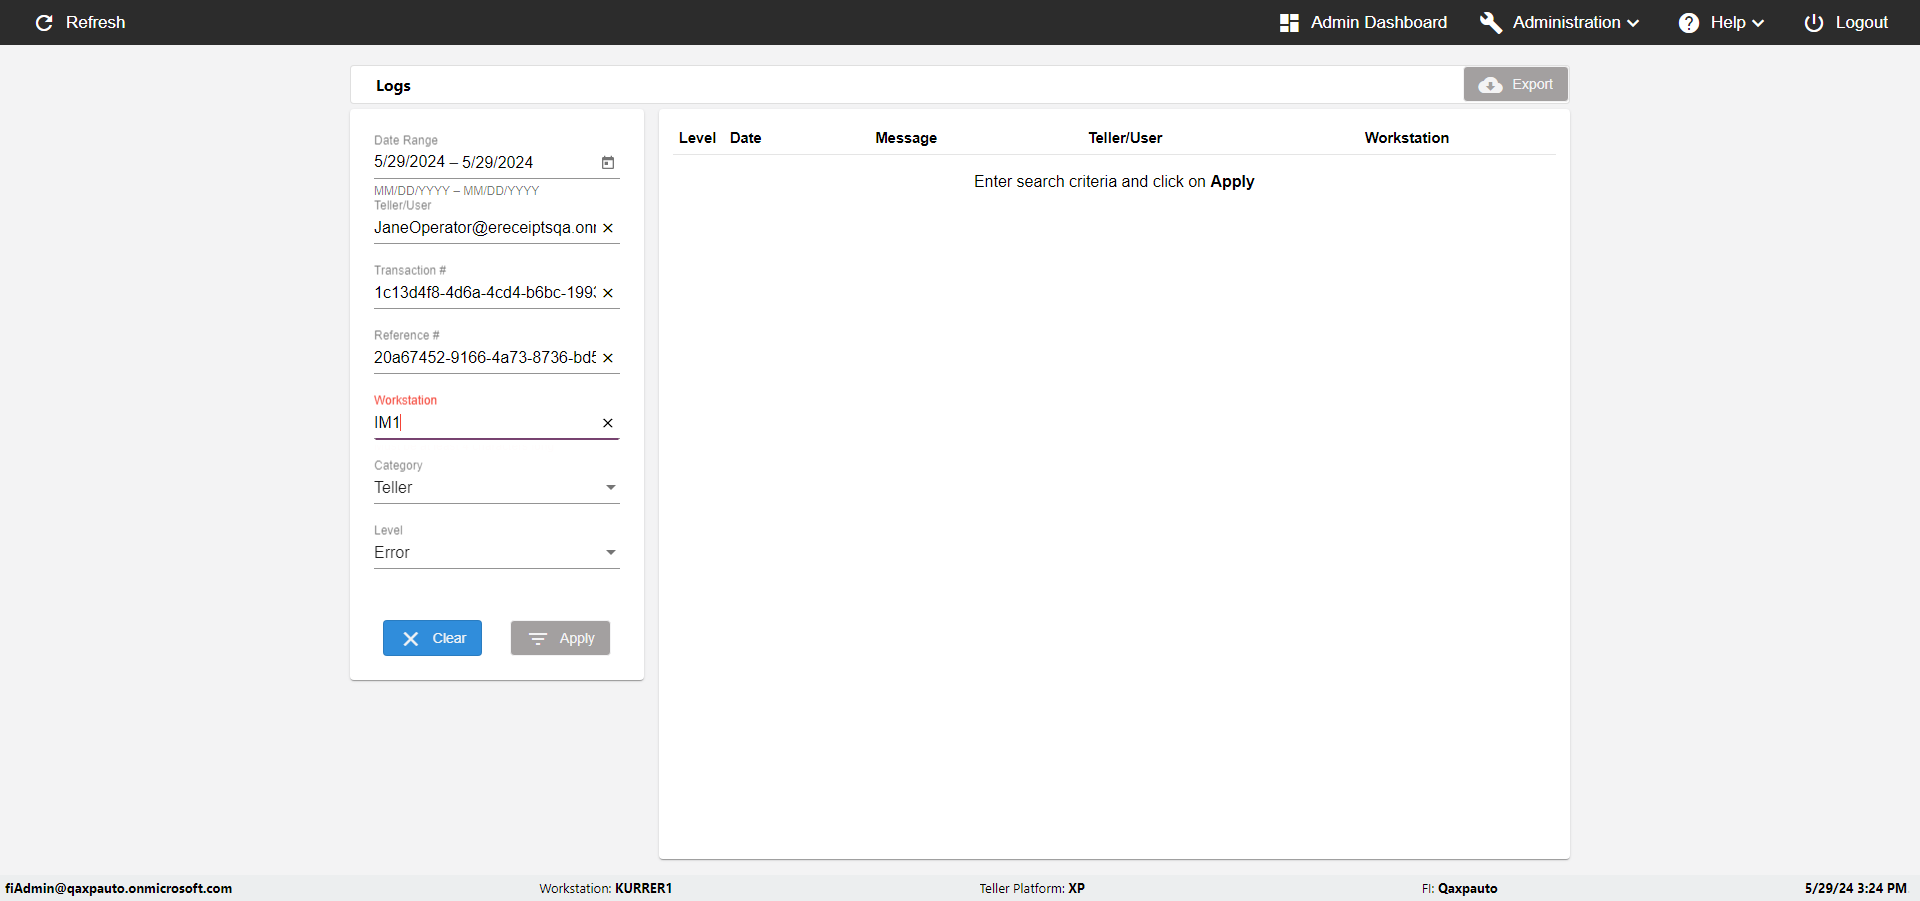Image resolution: width=1920 pixels, height=901 pixels.
Task: Open the Admin Dashboard link
Action: pos(1363,22)
